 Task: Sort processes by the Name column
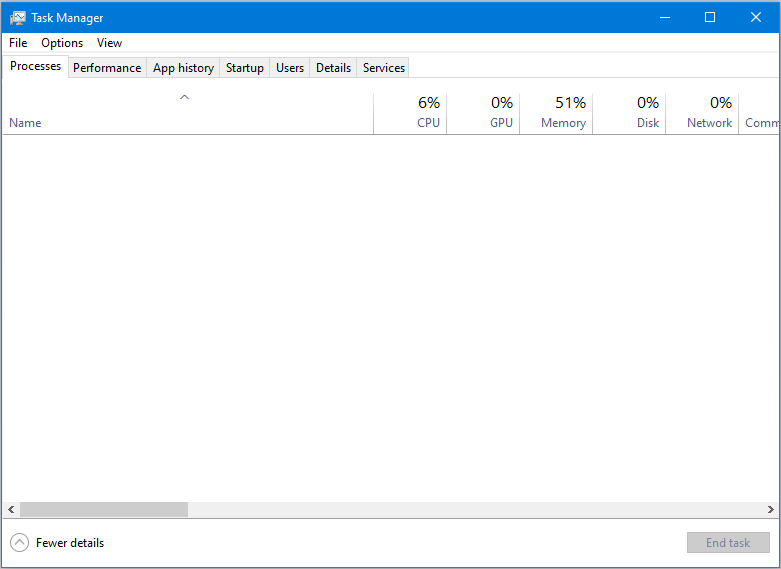click(x=188, y=114)
